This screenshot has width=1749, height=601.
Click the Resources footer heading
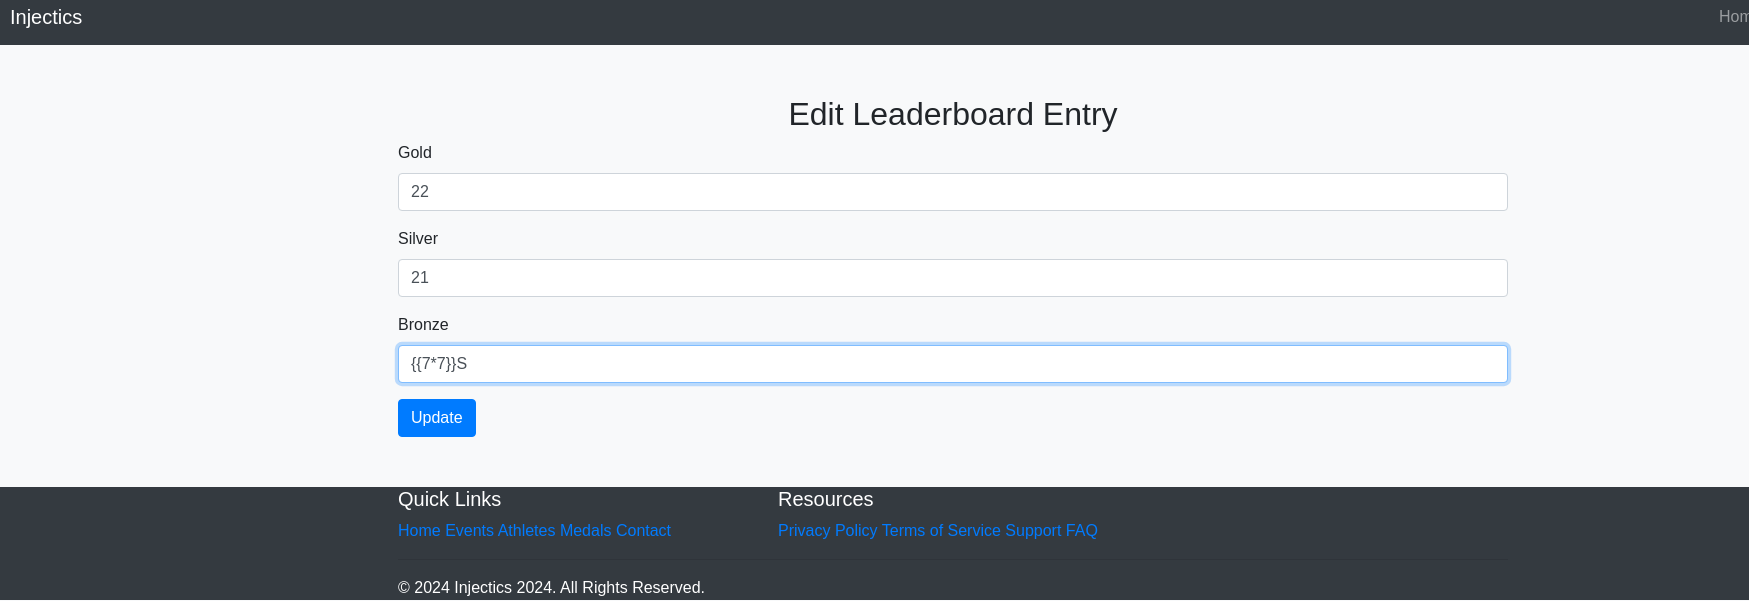click(x=825, y=500)
